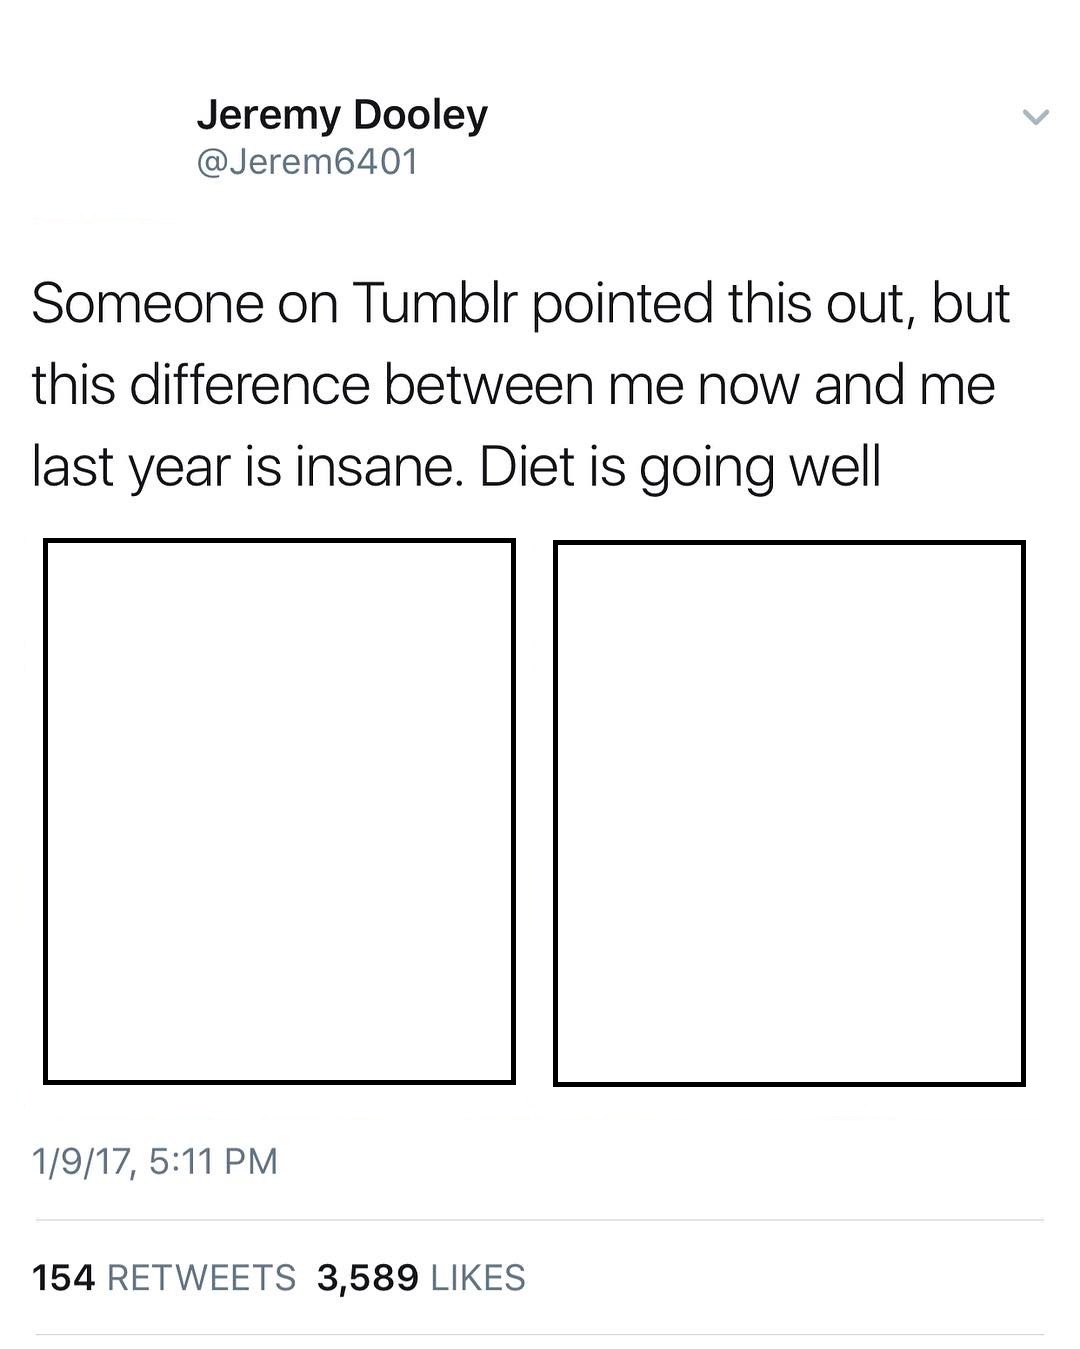Open the tweet options chevron menu
The width and height of the screenshot is (1080, 1349).
[1036, 117]
